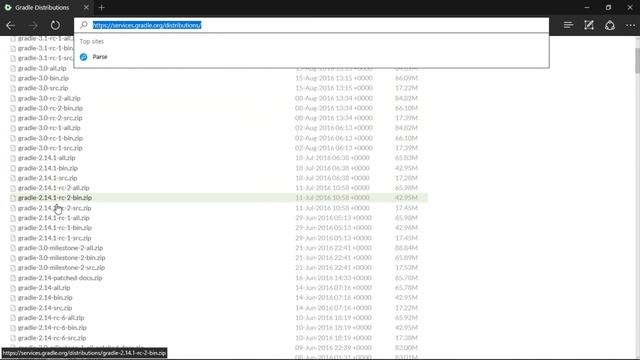The image size is (640, 360).
Task: Open gradle-2.14-rc-6-bin.zip
Action: (52, 327)
